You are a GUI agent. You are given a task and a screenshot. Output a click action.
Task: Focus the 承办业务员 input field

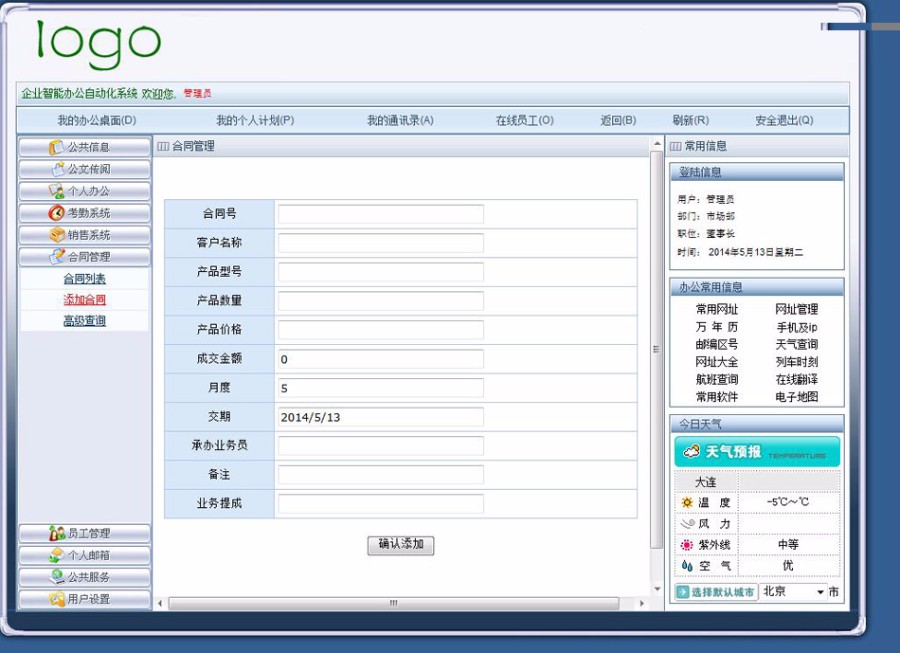tap(381, 446)
